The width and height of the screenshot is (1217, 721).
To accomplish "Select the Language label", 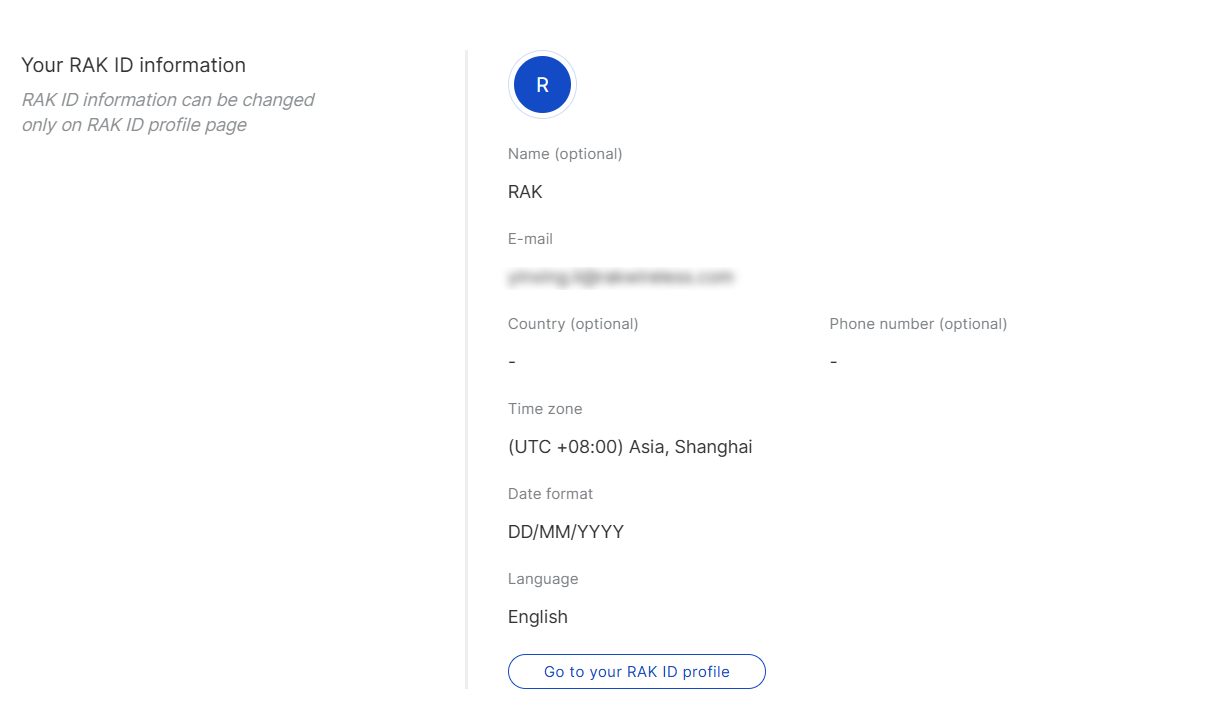I will point(543,578).
